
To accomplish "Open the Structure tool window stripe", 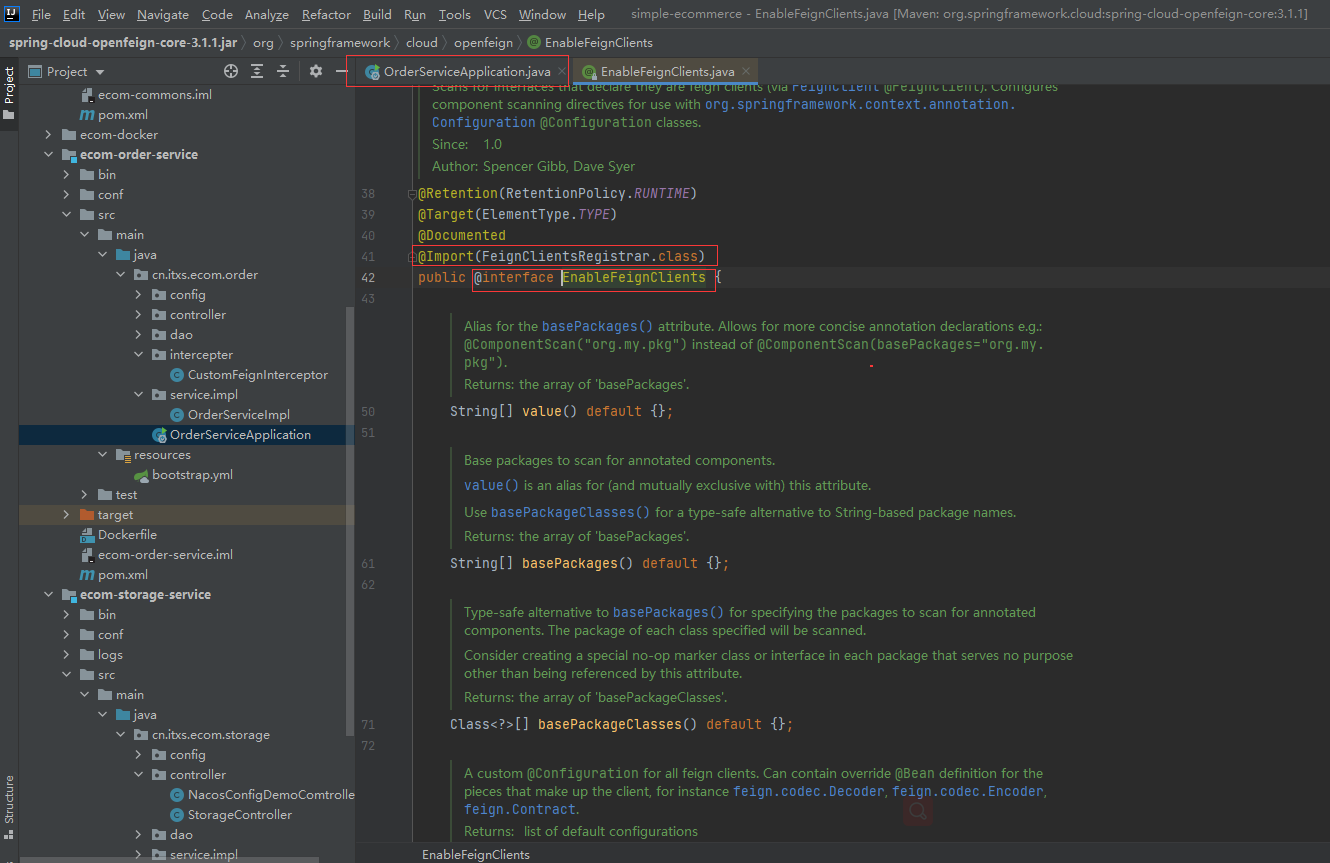I will 9,800.
